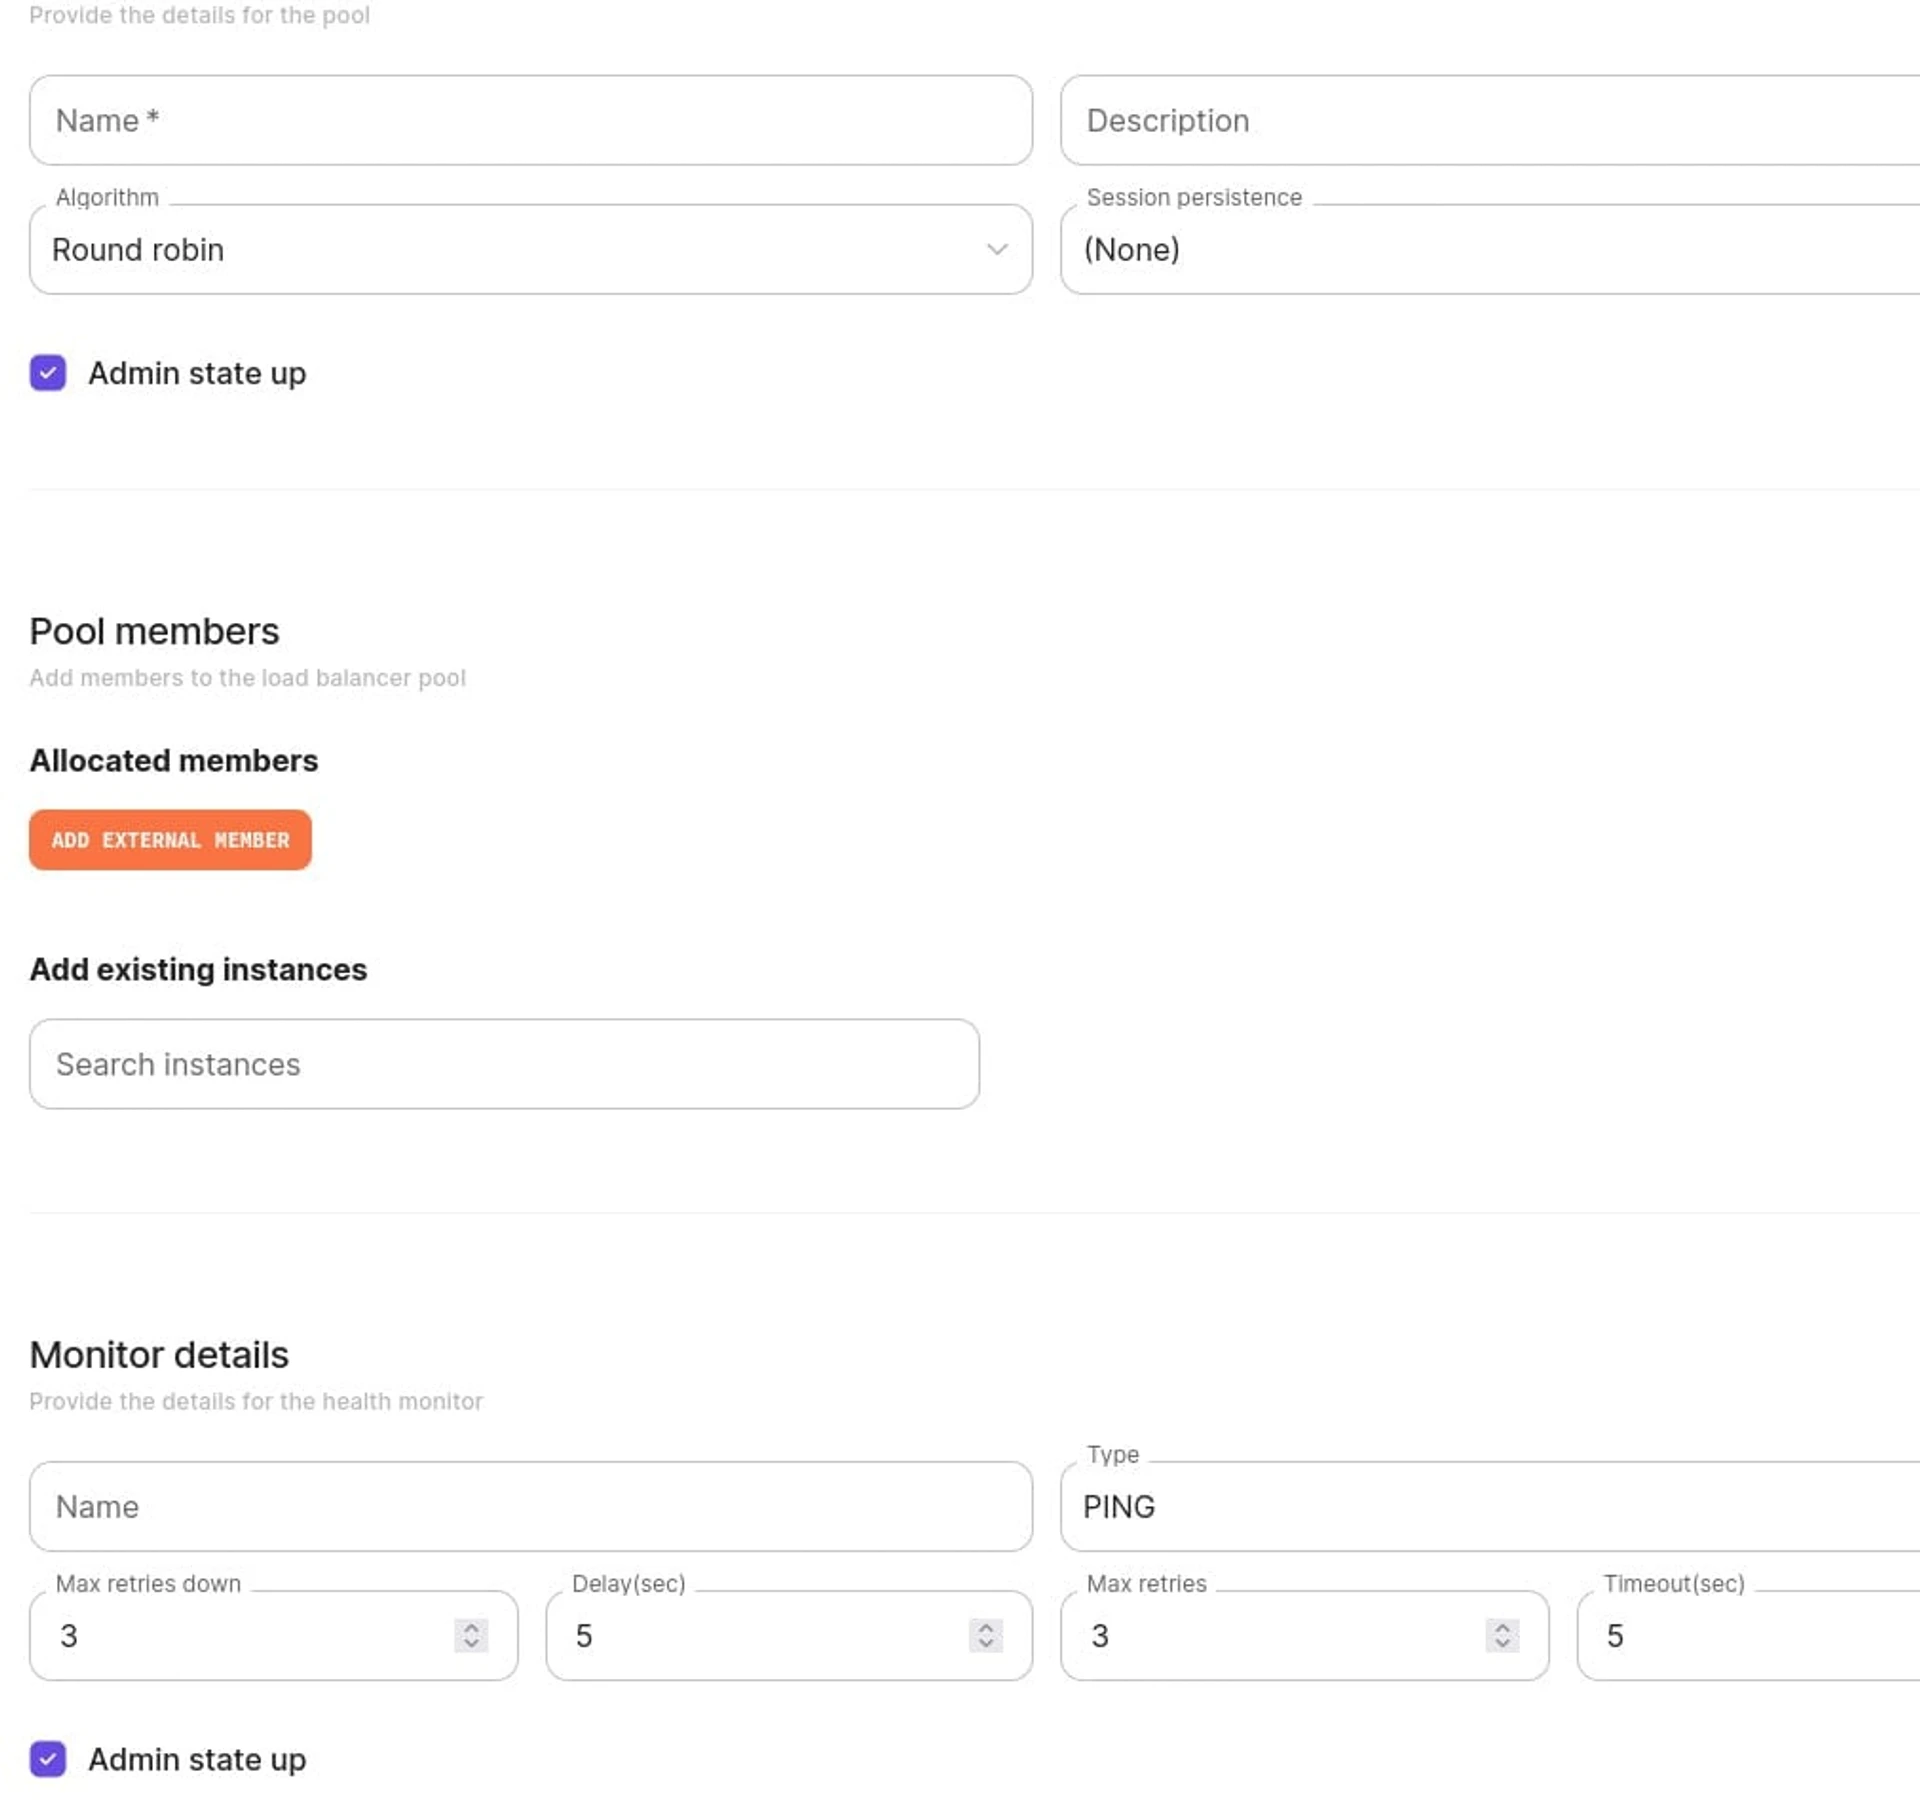This screenshot has width=1920, height=1812.
Task: Toggle monitor Admin state up checkbox
Action: pos(48,1759)
